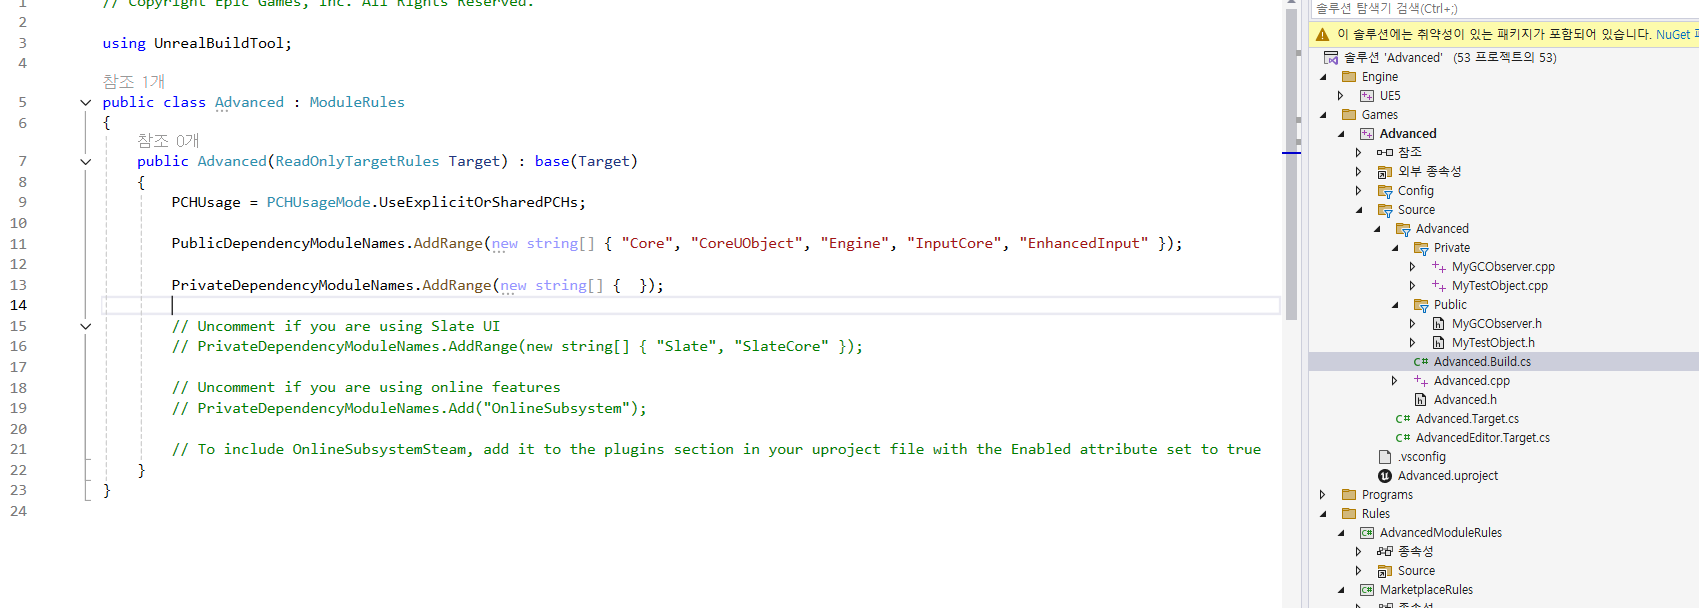Viewport: 1699px width, 608px height.
Task: Select the Advanced.Build.cs C# file icon
Action: [1421, 362]
